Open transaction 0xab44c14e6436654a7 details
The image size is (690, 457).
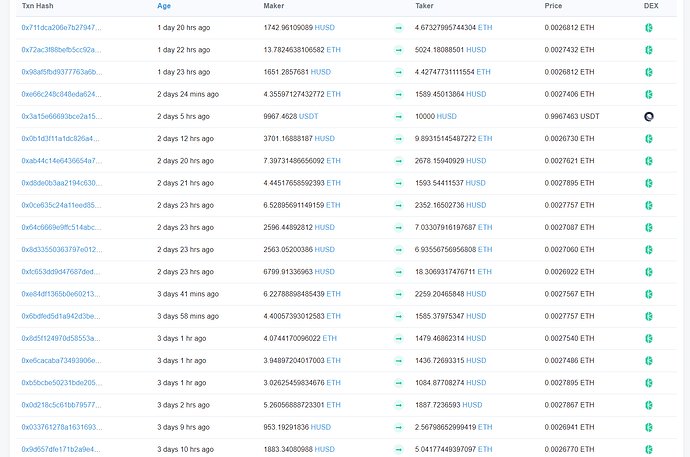point(61,161)
